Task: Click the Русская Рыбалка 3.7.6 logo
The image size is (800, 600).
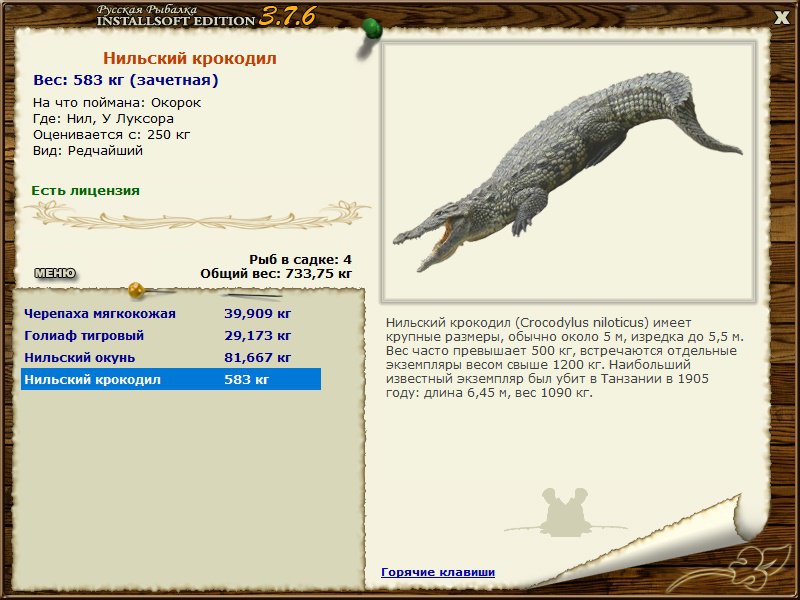Action: [x=206, y=17]
